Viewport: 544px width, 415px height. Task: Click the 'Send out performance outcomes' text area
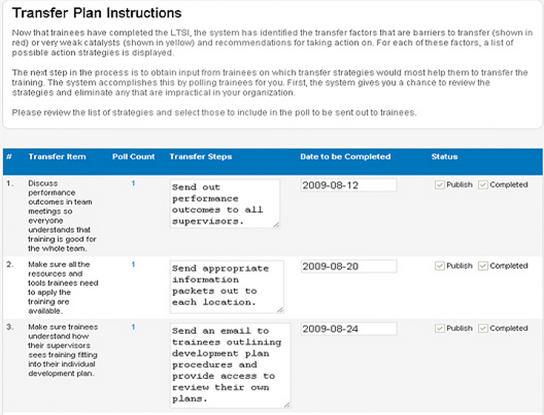point(225,204)
